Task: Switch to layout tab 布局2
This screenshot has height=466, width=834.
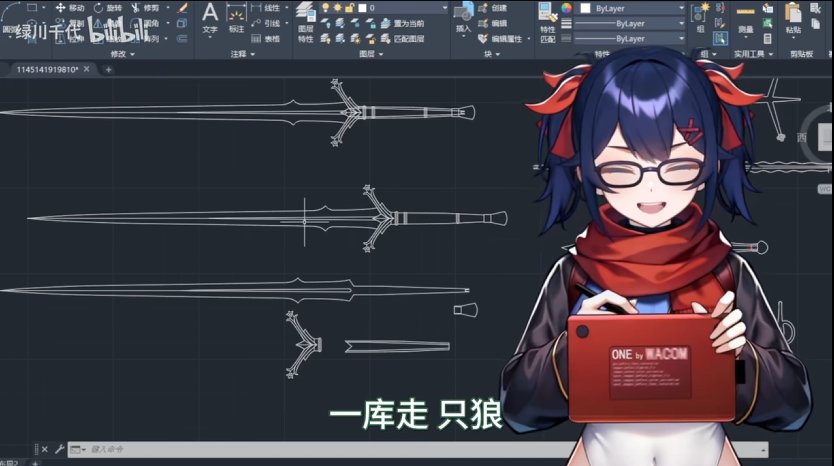Action: point(10,463)
